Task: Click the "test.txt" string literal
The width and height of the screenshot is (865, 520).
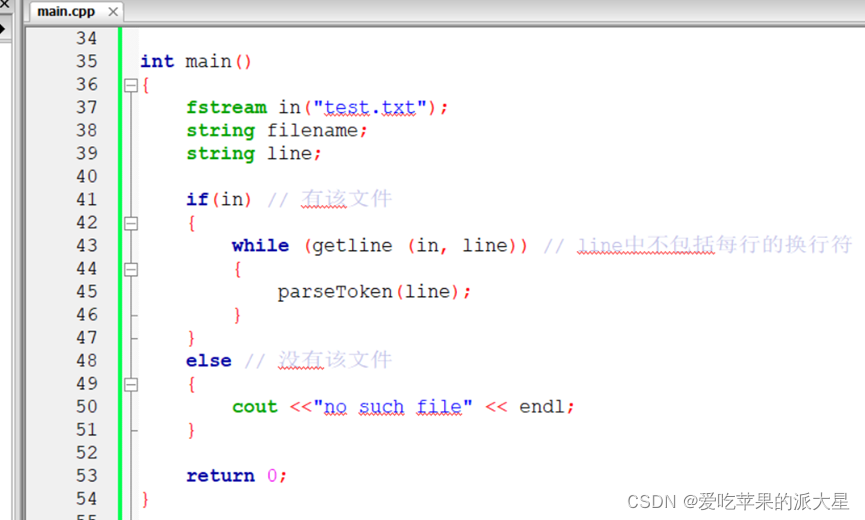Action: 370,107
